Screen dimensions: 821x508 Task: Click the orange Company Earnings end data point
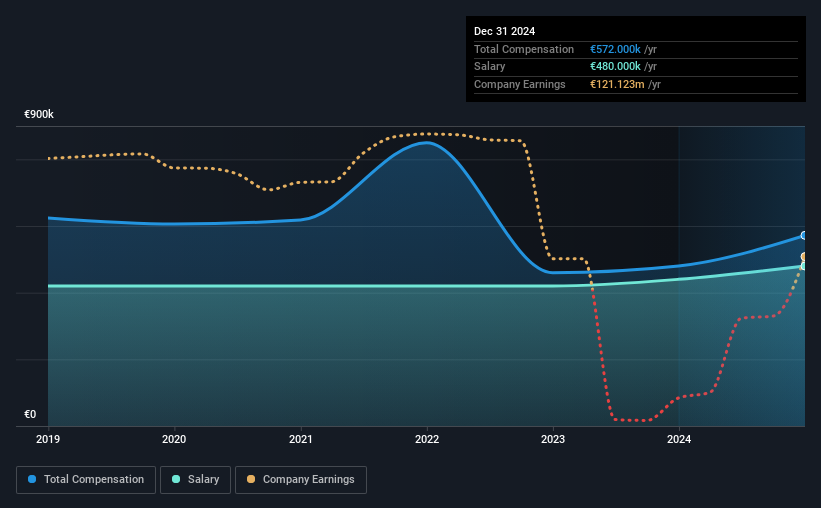pos(804,257)
